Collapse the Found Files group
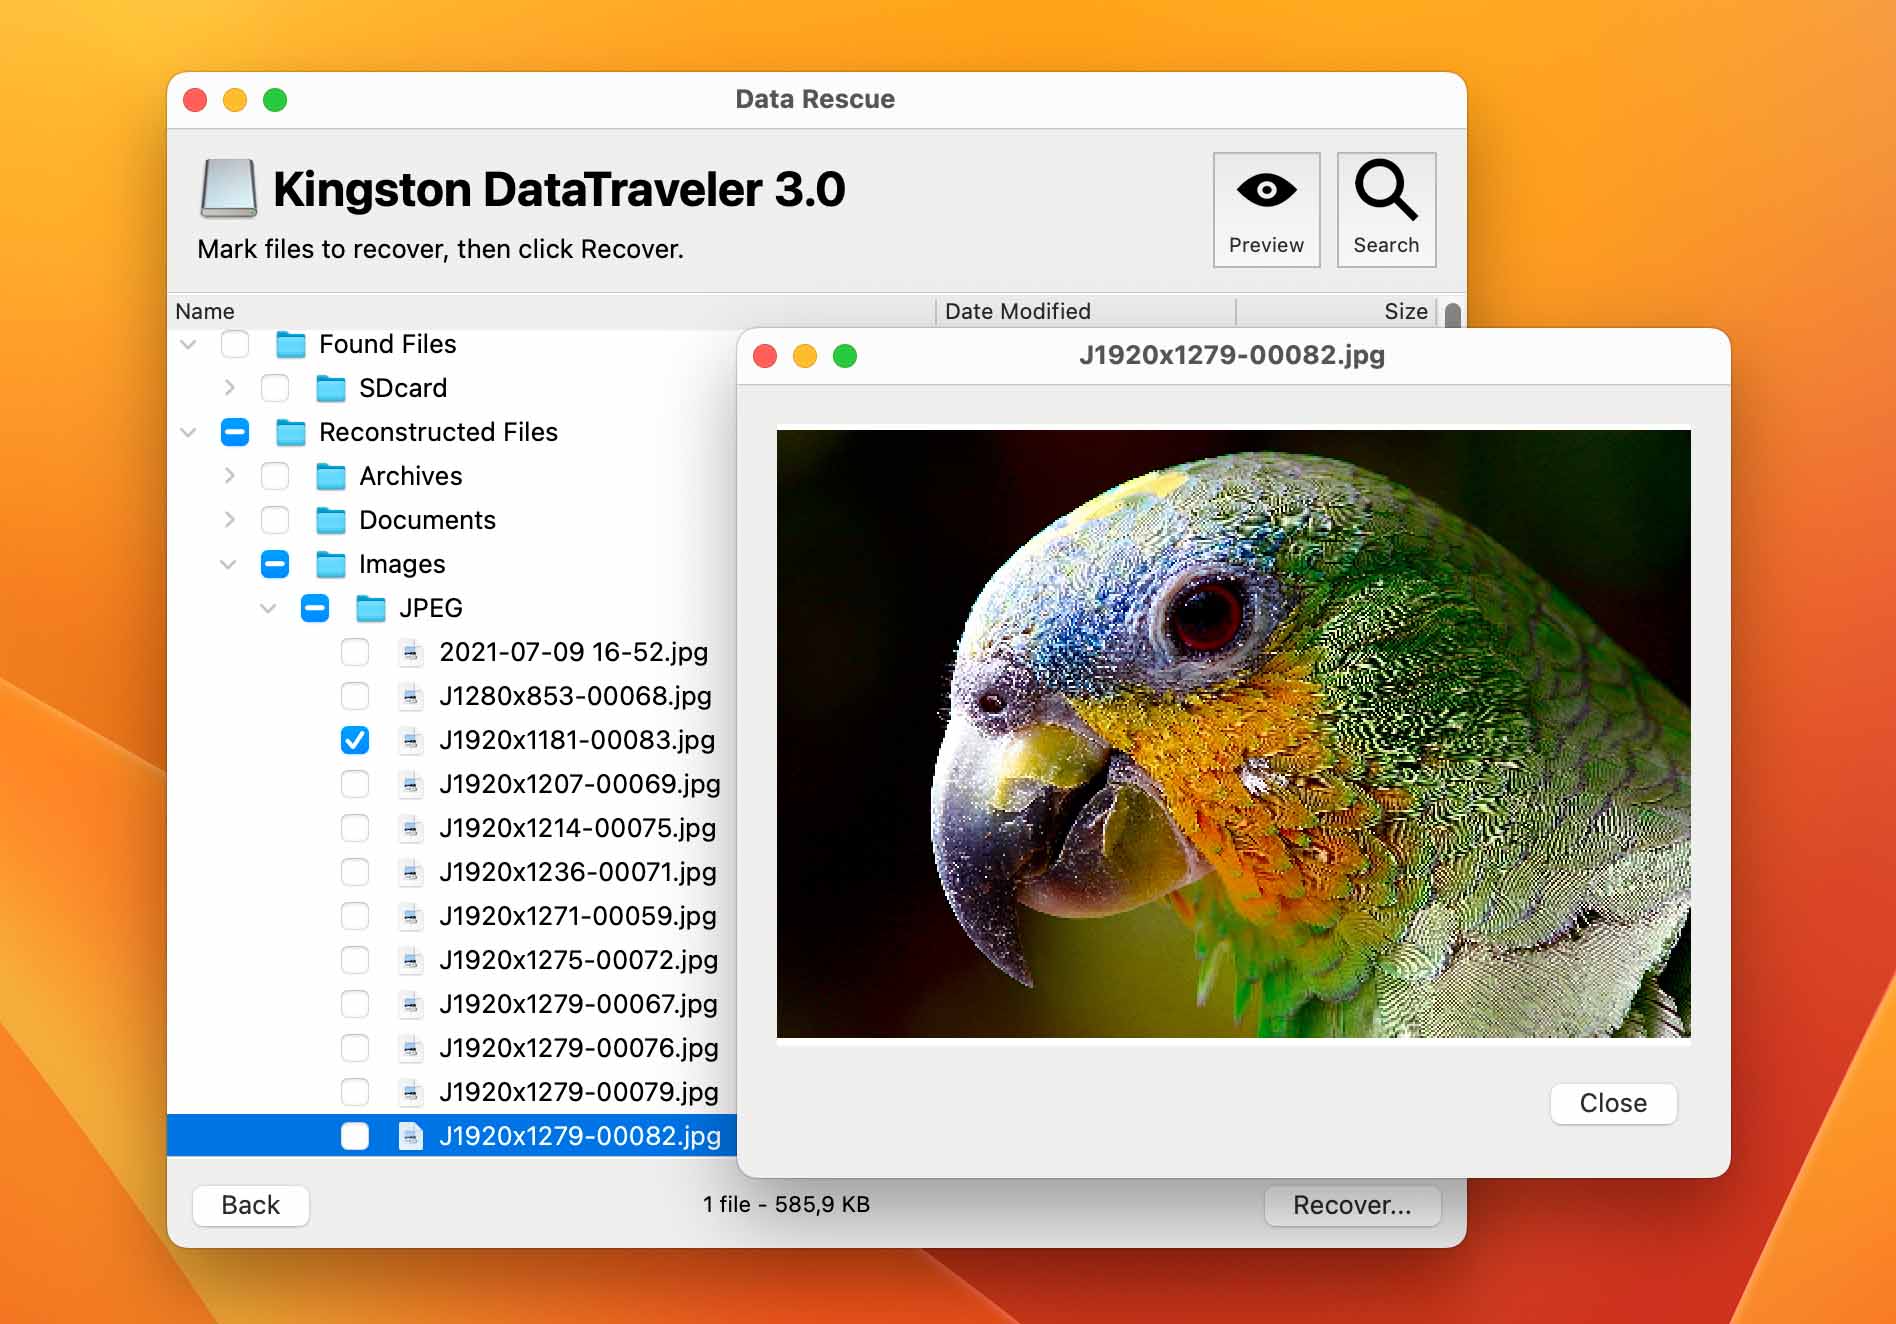 tap(188, 344)
